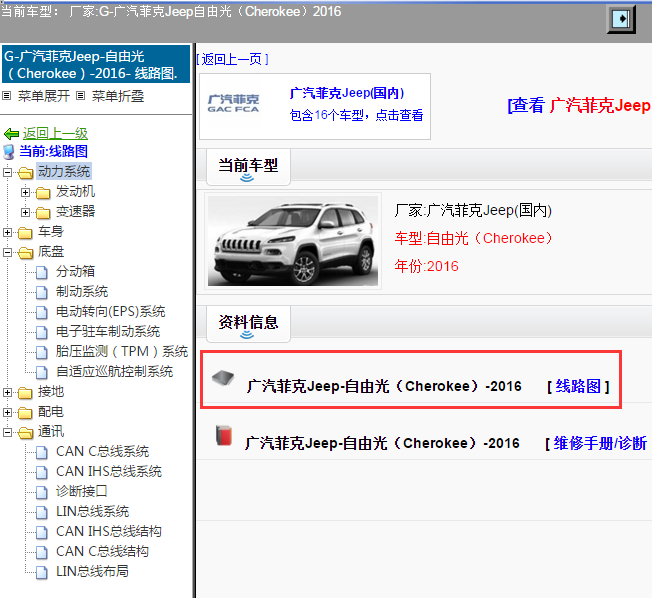This screenshot has height=598, width=652.
Task: Click 菜单展开 to expand all menus
Action: coord(44,96)
